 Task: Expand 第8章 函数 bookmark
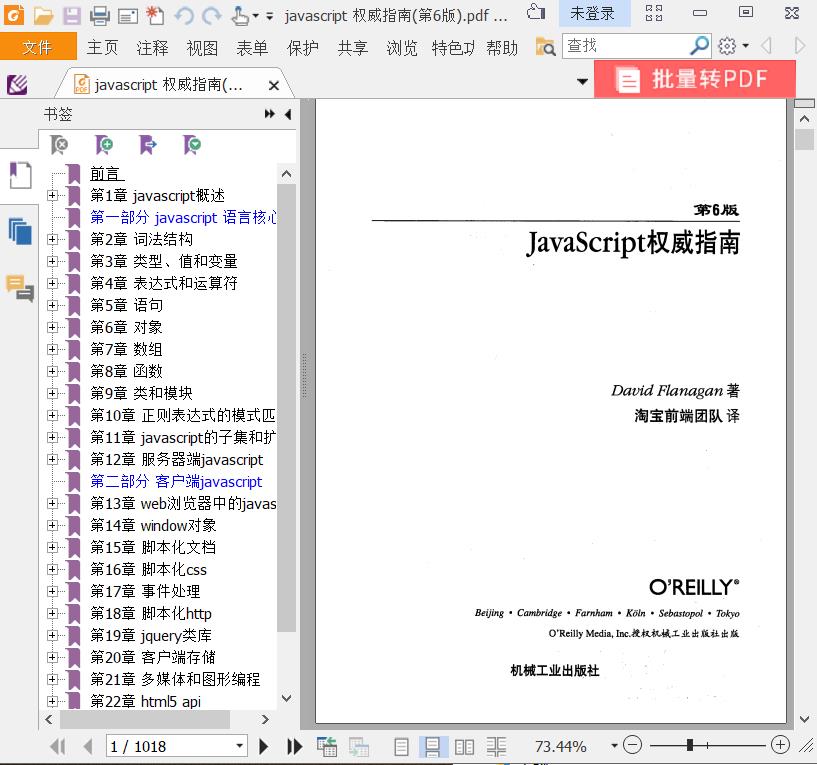[52, 371]
